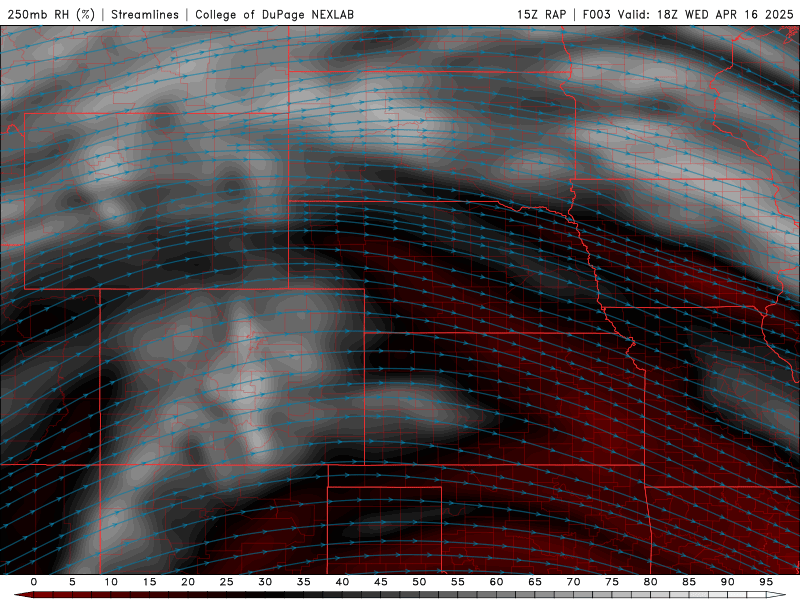800x600 pixels.
Task: Click the "250mb RH (%)" title text
Action: tap(51, 14)
